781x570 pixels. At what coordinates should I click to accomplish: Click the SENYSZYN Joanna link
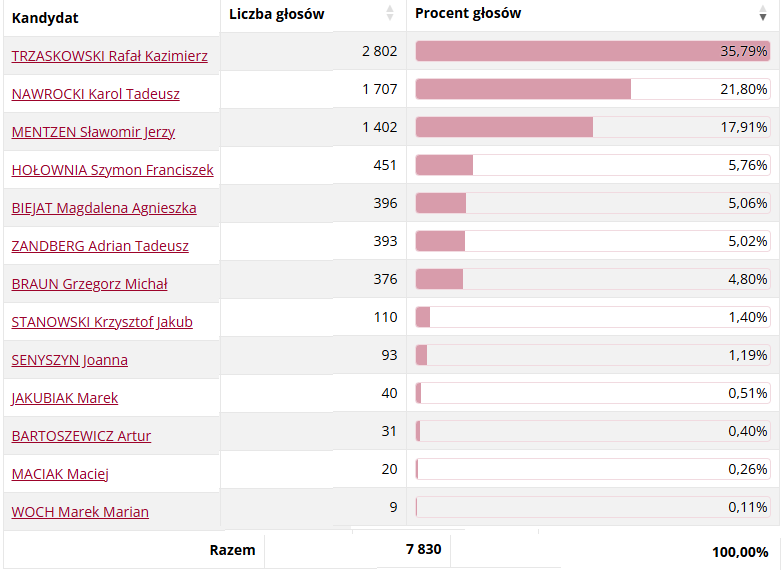click(x=70, y=360)
